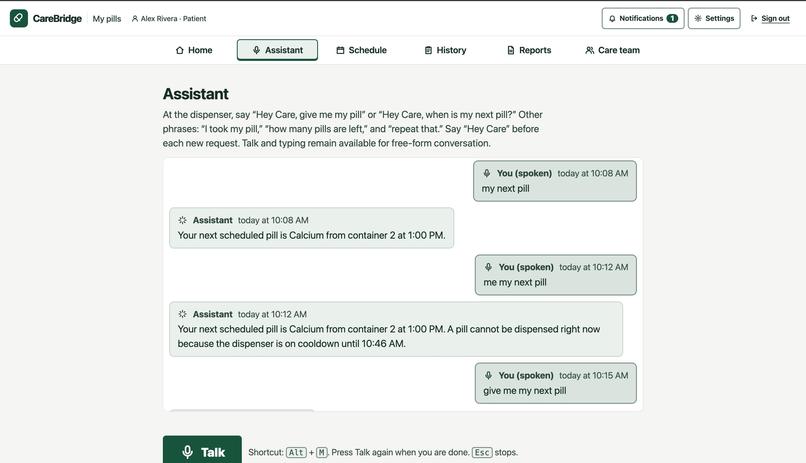Switch to the Schedule tab
Image resolution: width=806 pixels, height=463 pixels.
click(x=361, y=50)
